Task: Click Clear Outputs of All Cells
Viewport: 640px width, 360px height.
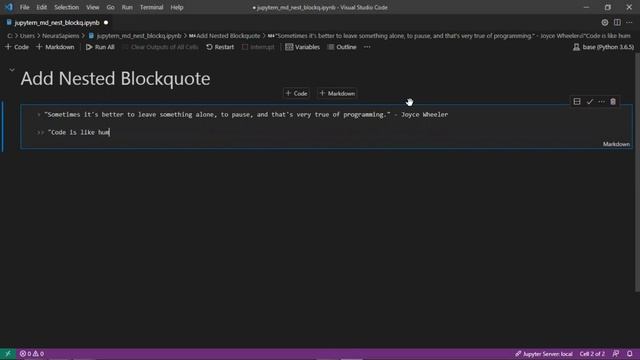Action: [x=160, y=47]
